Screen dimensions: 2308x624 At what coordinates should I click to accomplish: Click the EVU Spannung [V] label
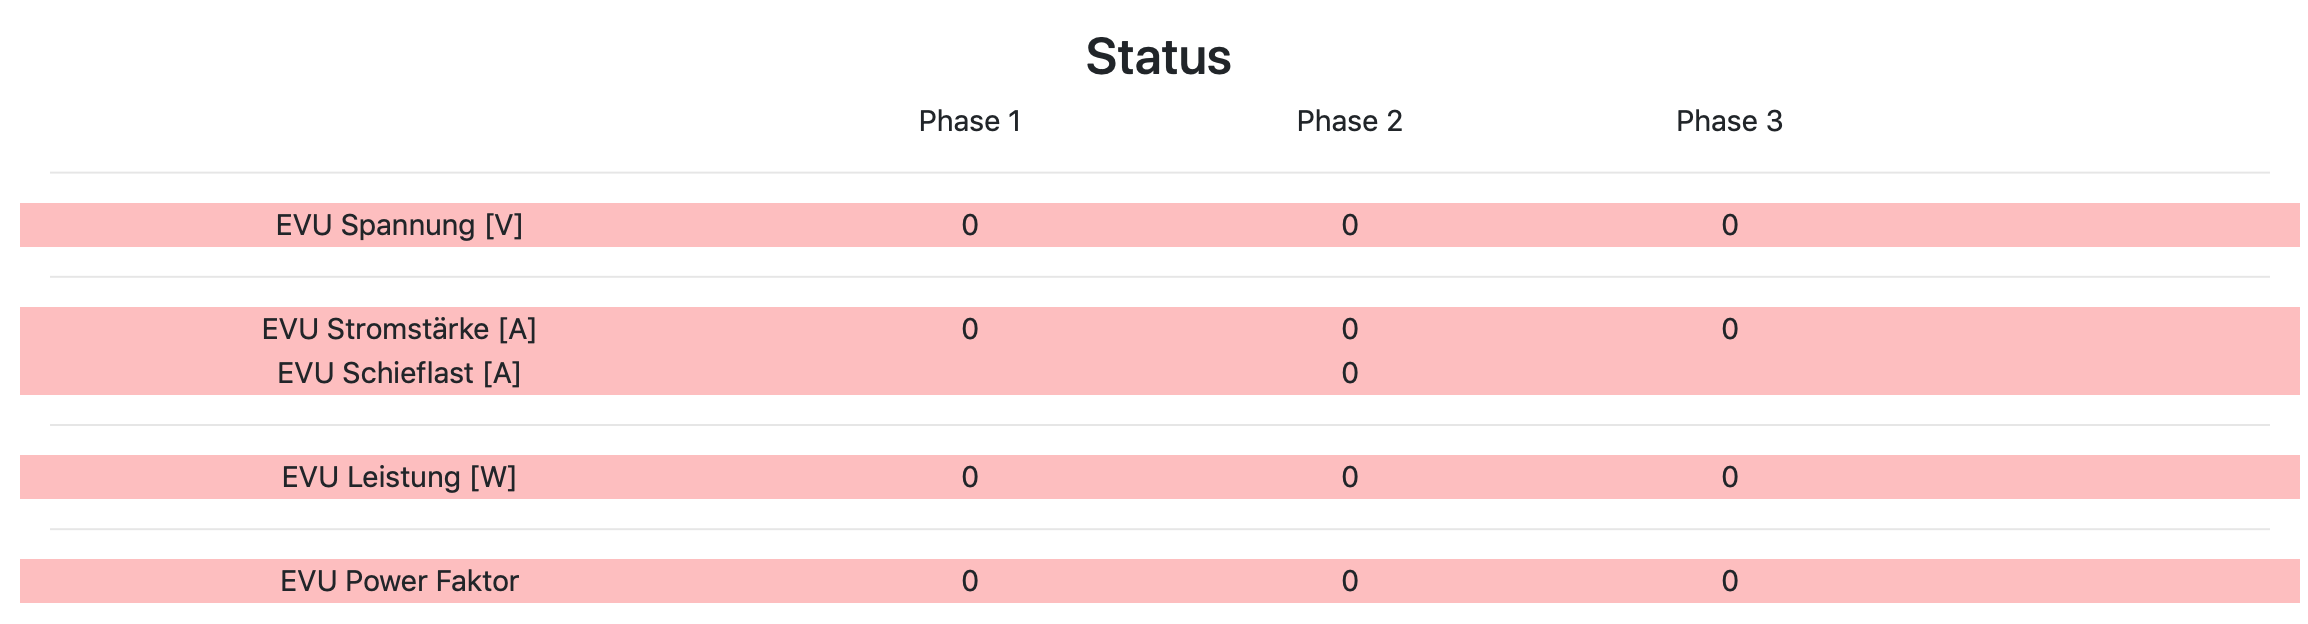(399, 225)
